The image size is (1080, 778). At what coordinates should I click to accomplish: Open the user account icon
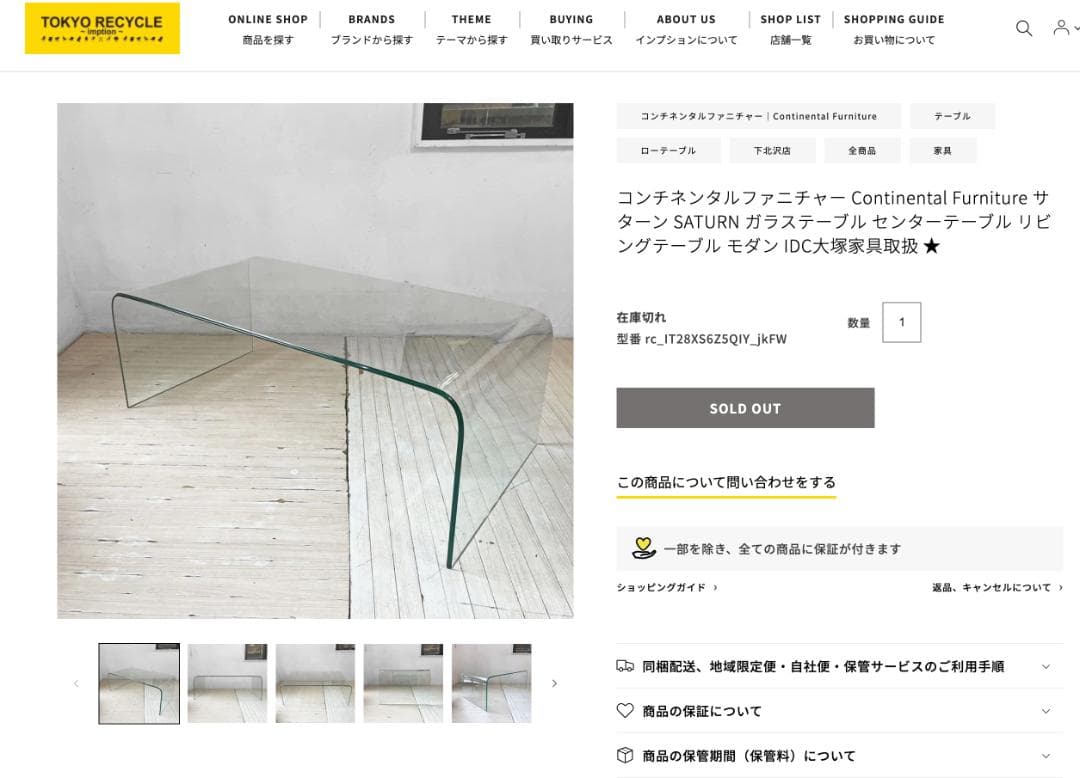point(1061,28)
